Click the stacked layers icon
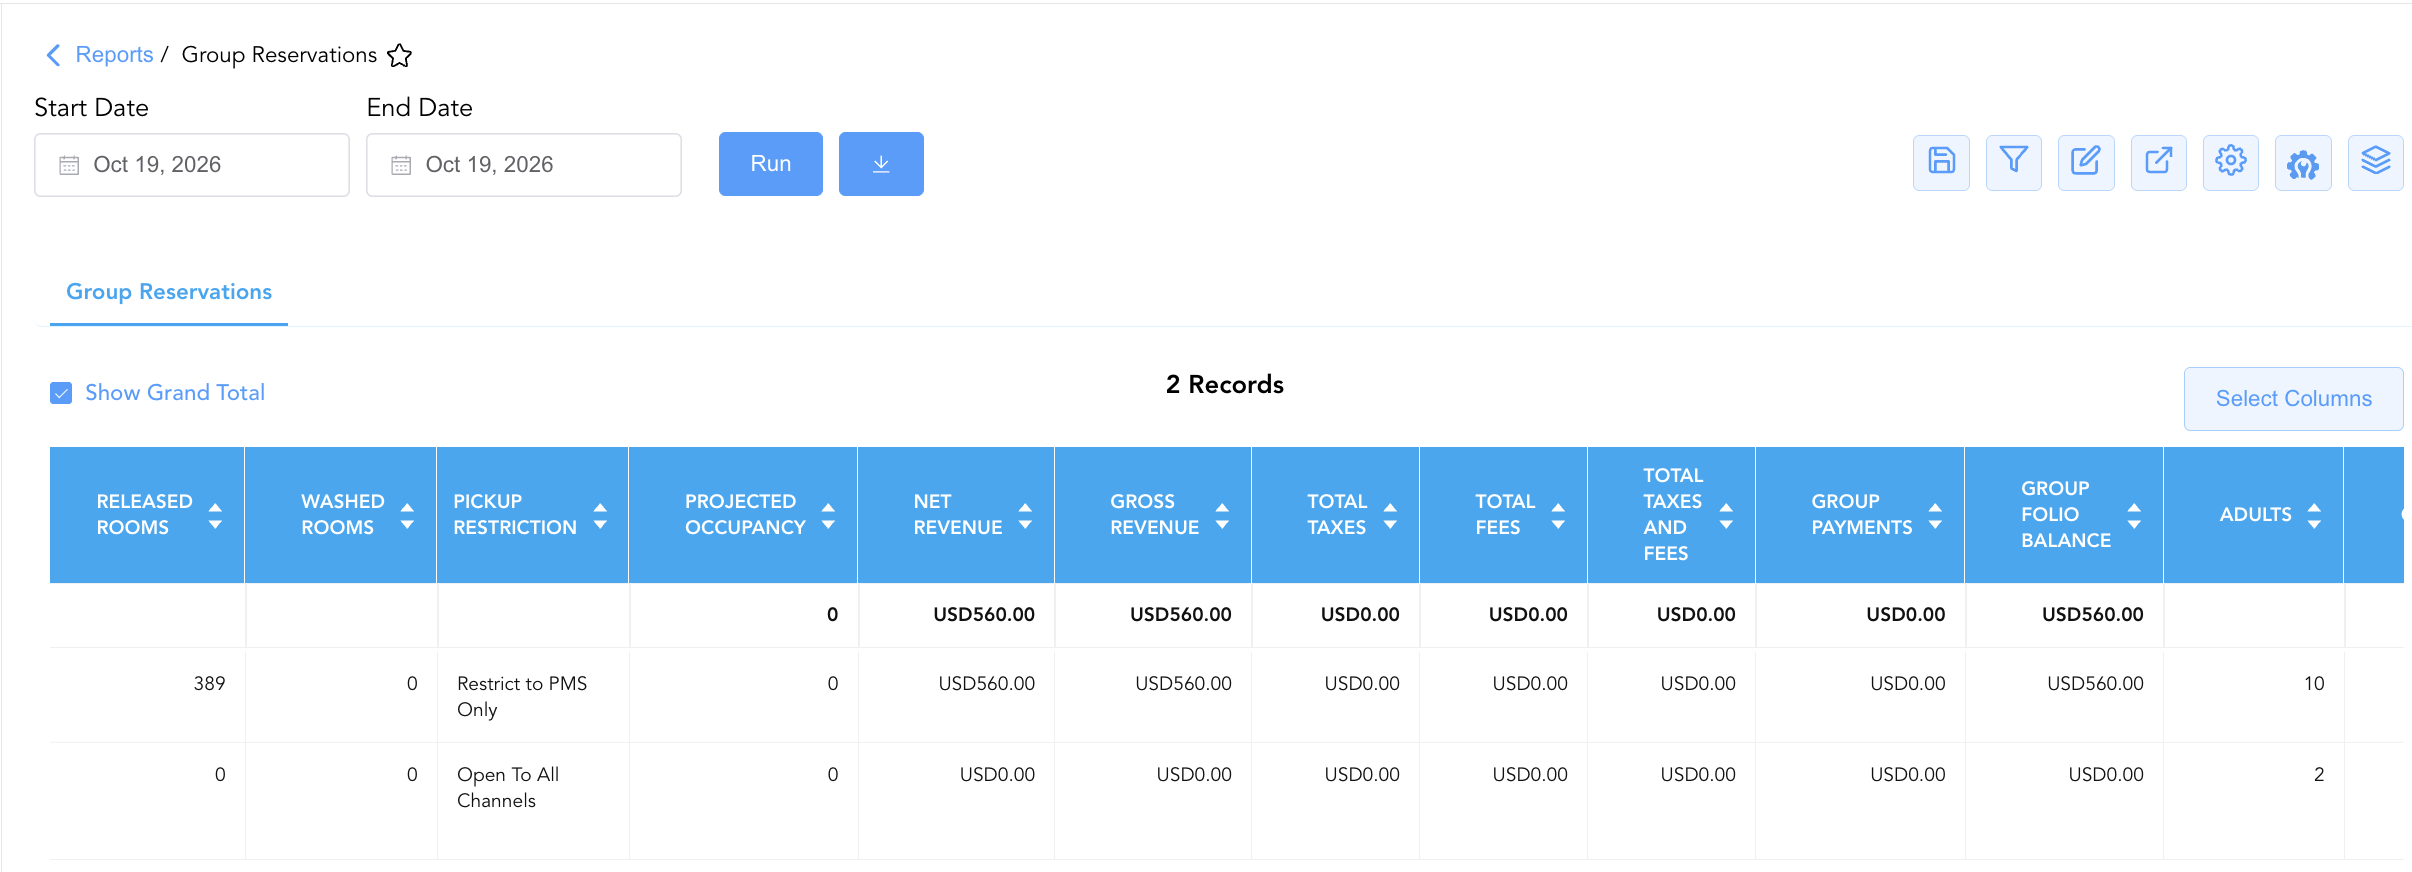 click(x=2375, y=162)
